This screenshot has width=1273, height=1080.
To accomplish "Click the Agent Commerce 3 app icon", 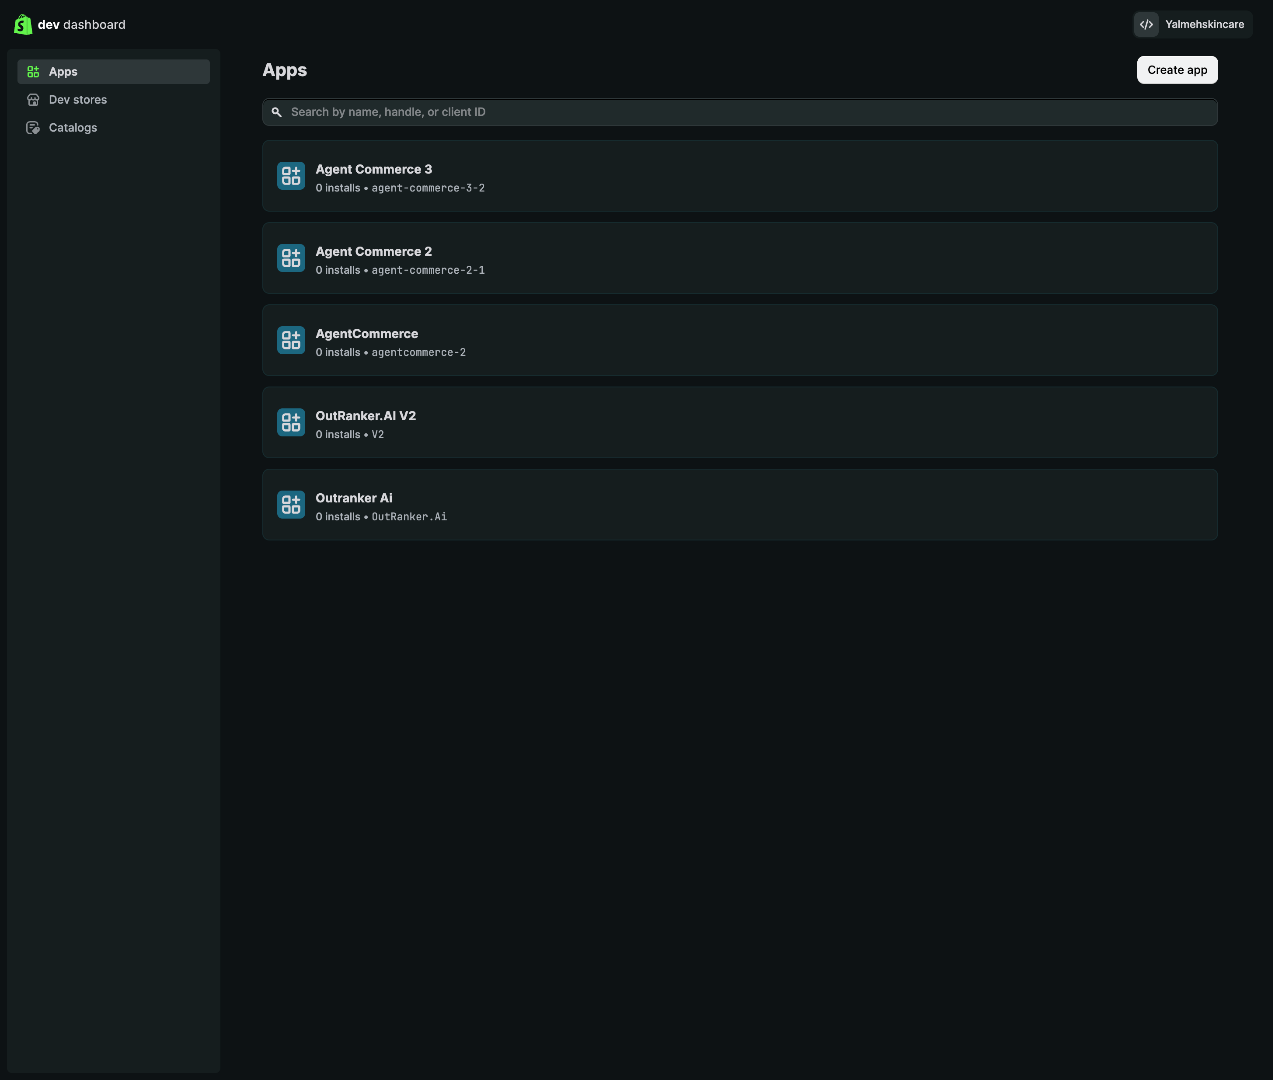I will 291,176.
